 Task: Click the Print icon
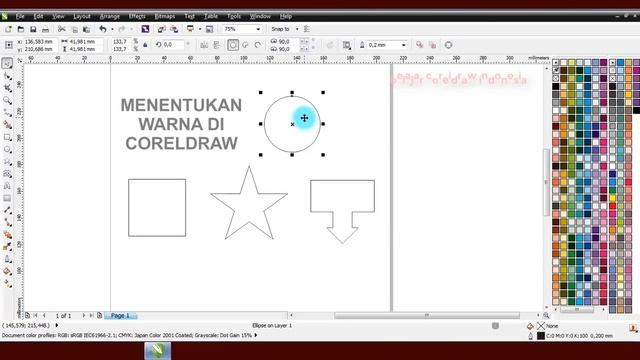pyautogui.click(x=45, y=29)
